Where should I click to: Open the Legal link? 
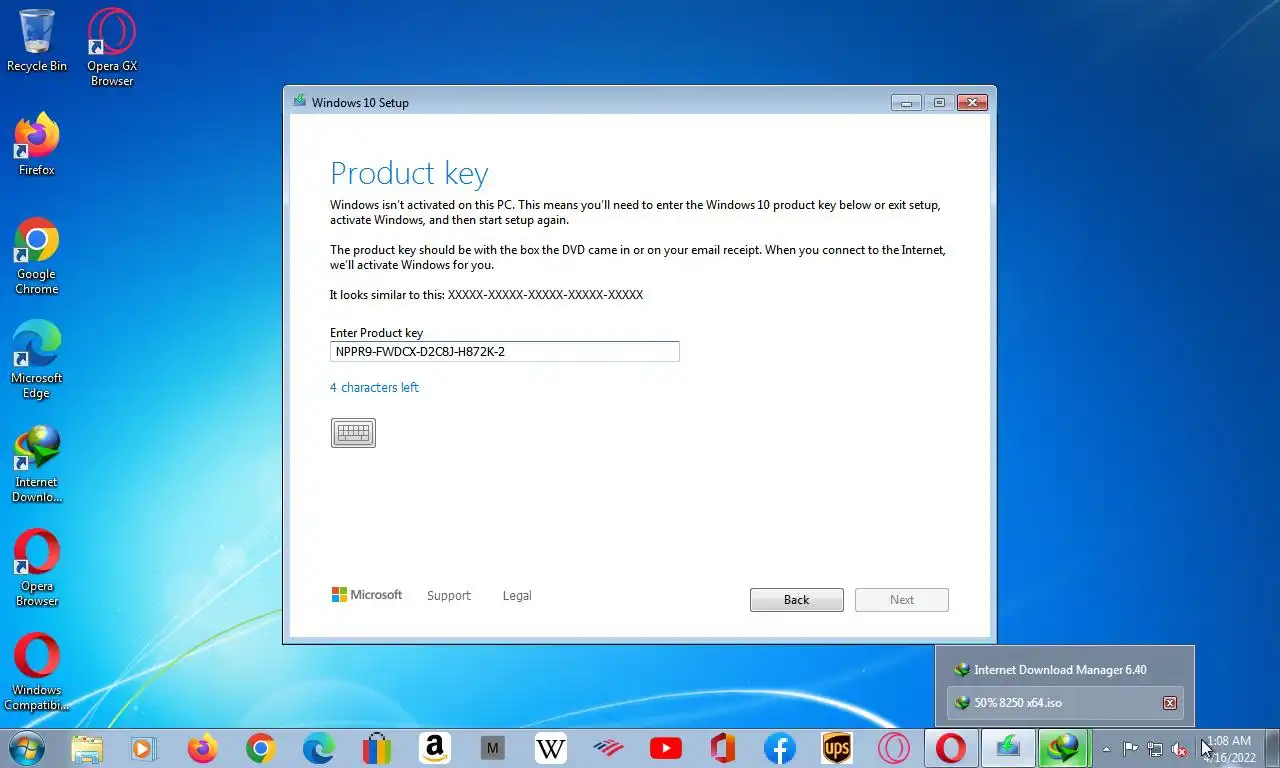tap(517, 596)
